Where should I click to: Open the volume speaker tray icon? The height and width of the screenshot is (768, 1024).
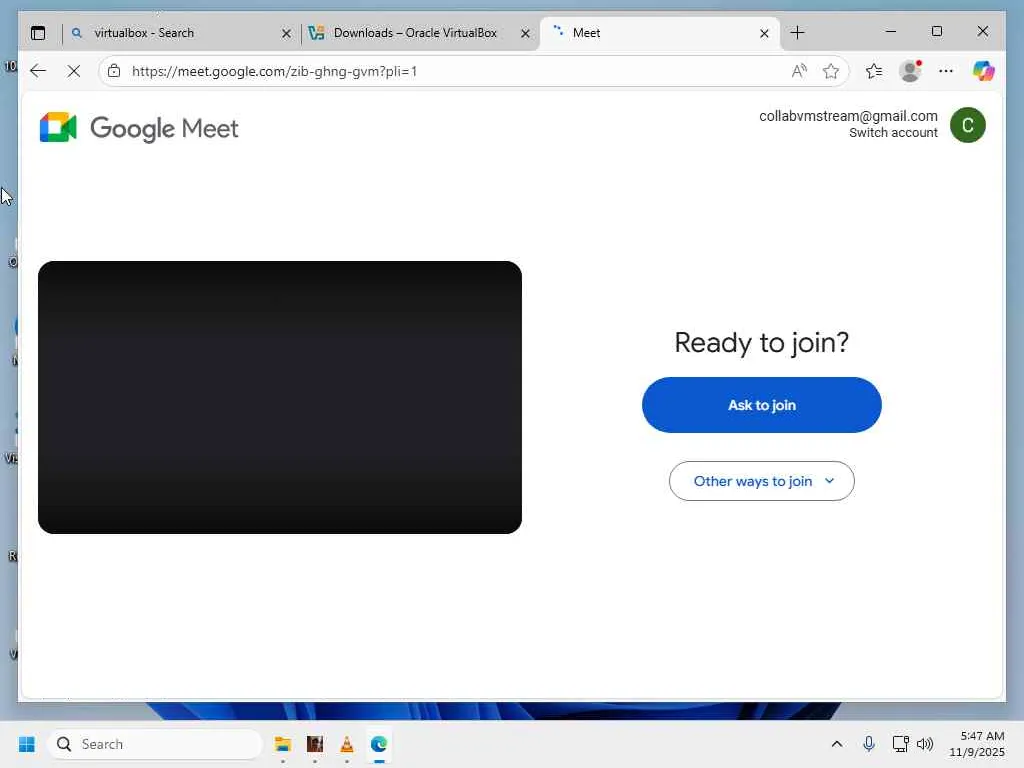point(925,744)
